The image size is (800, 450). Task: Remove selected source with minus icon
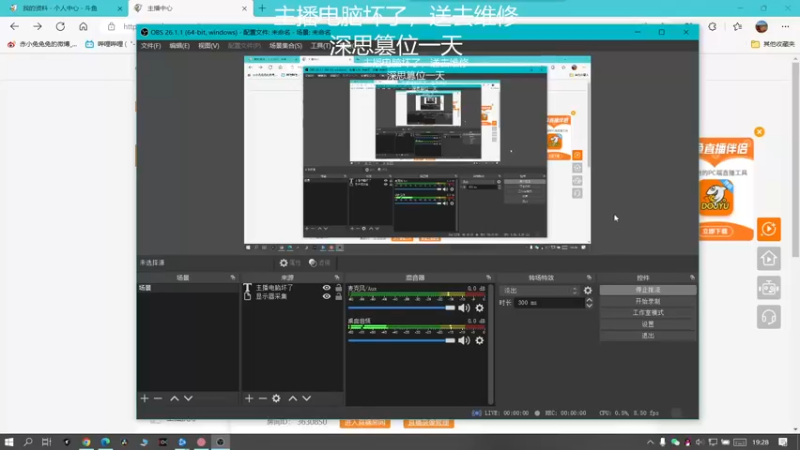coord(263,398)
